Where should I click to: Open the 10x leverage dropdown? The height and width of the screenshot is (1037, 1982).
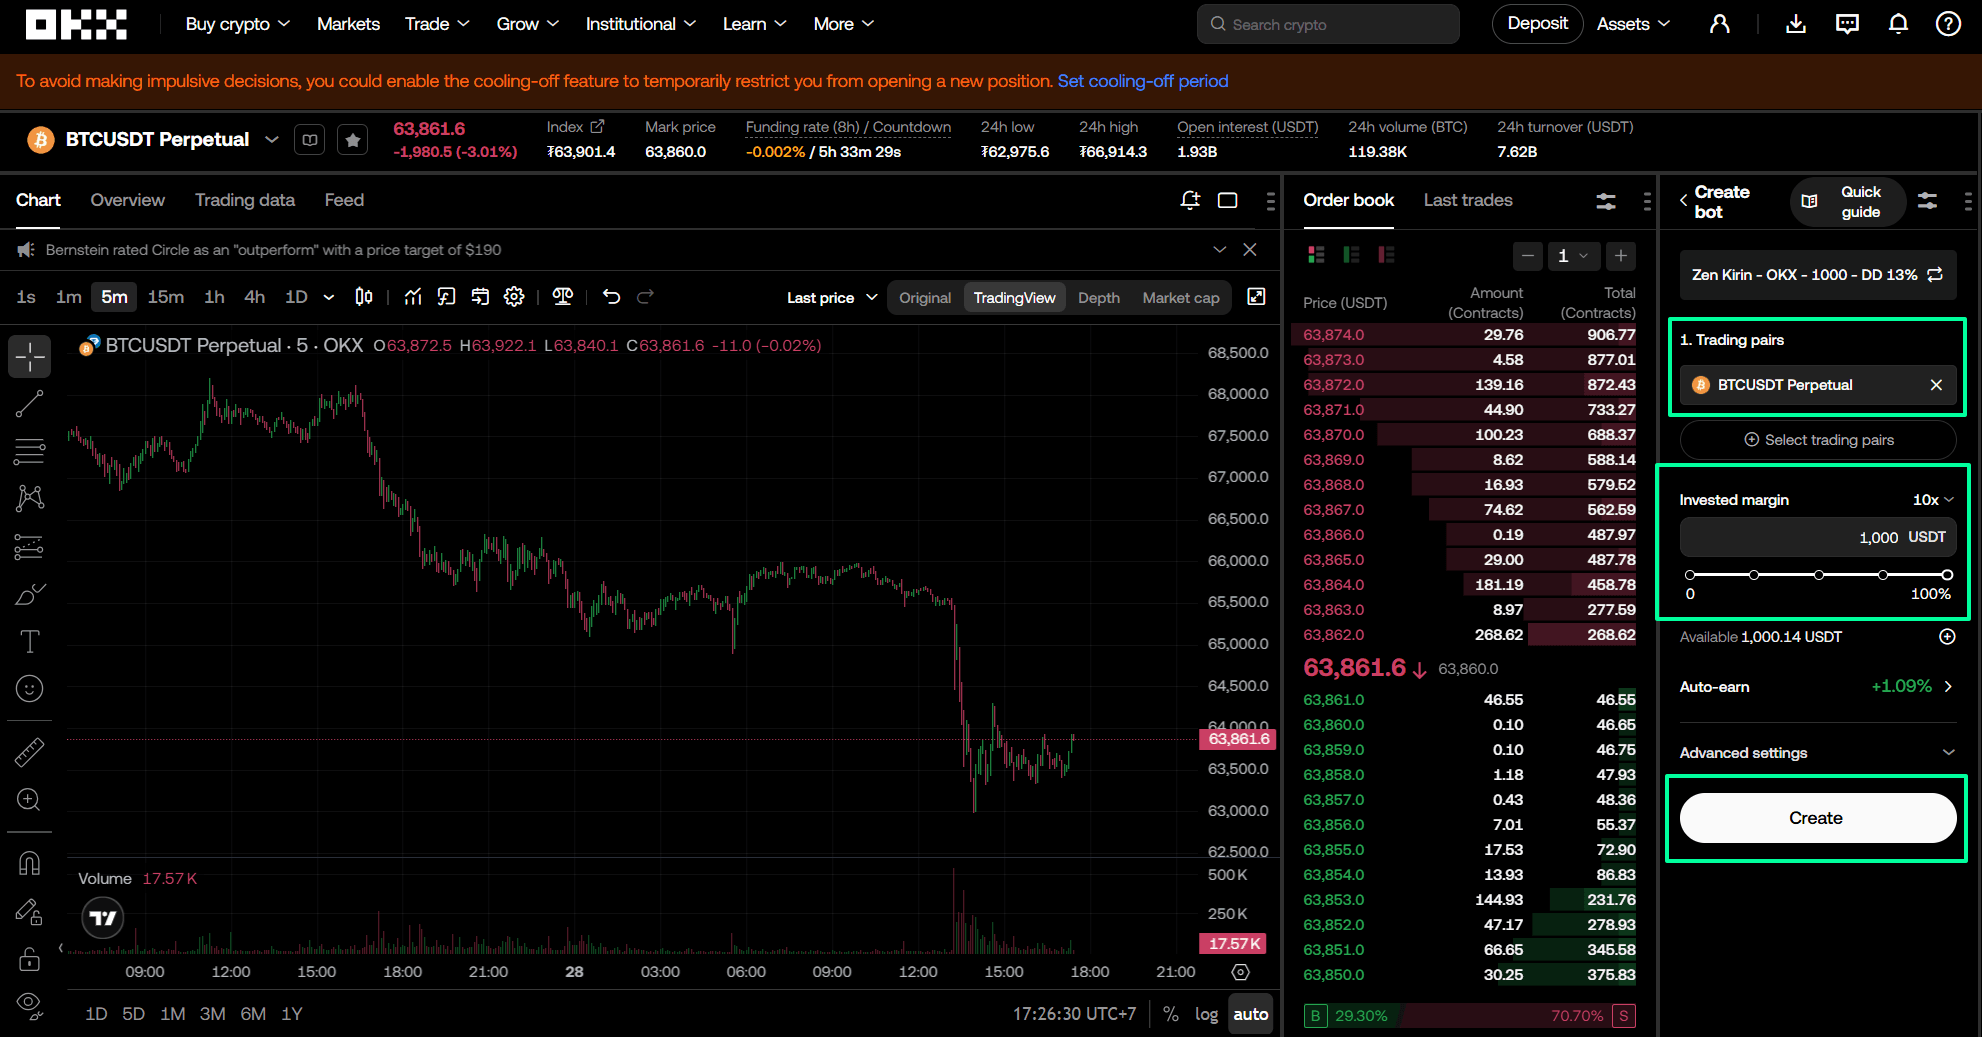point(1932,500)
